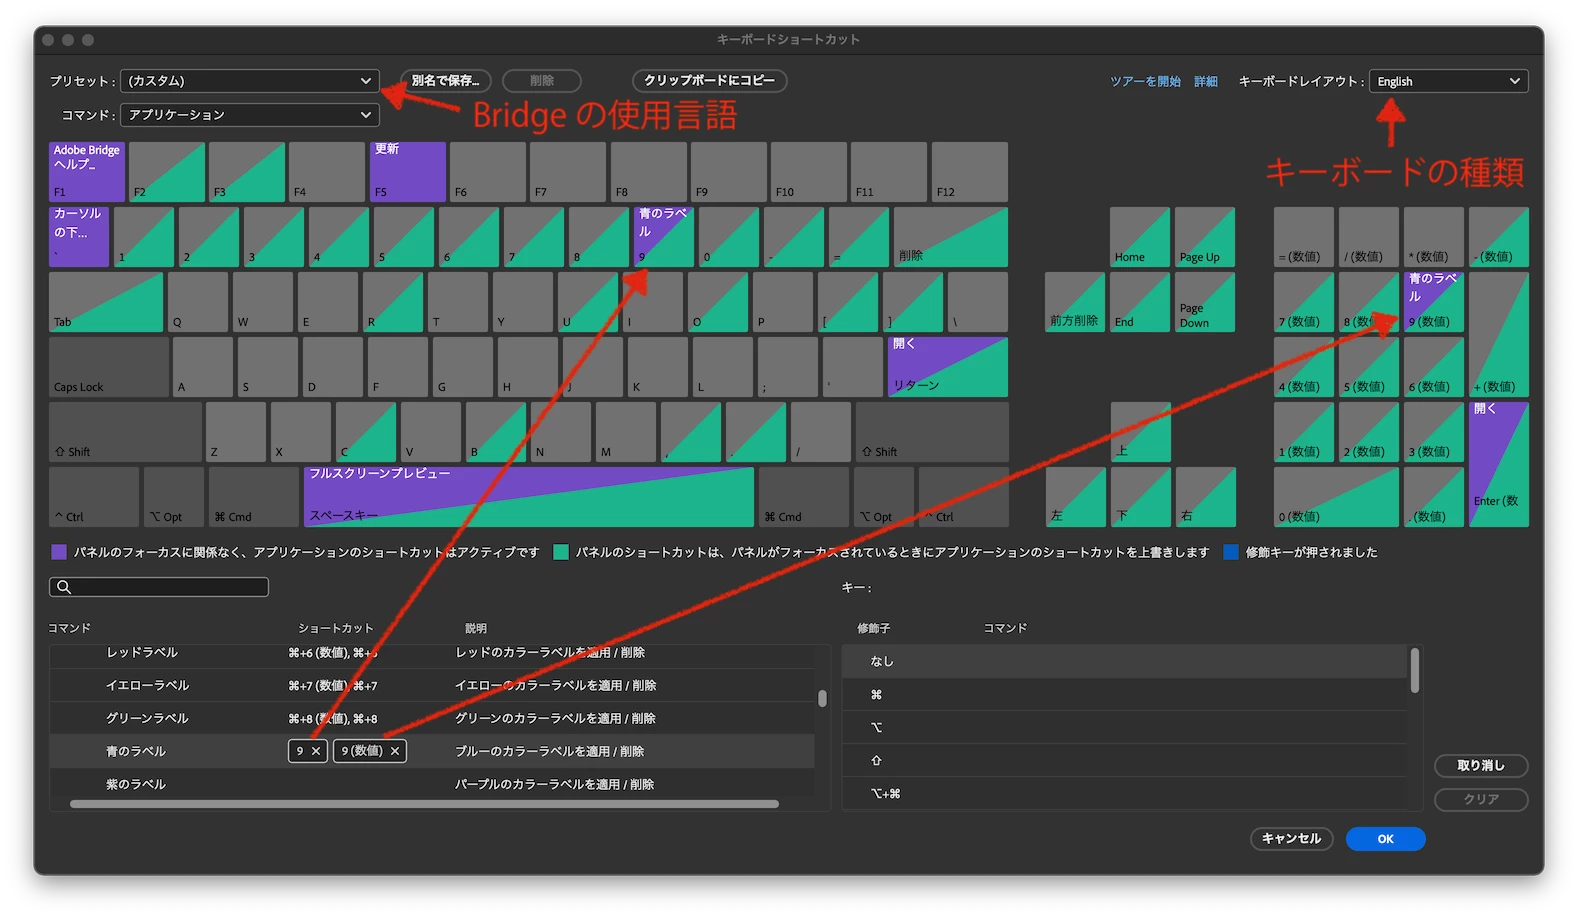Image resolution: width=1578 pixels, height=917 pixels.
Task: Click the left Shift key
Action: (x=125, y=432)
